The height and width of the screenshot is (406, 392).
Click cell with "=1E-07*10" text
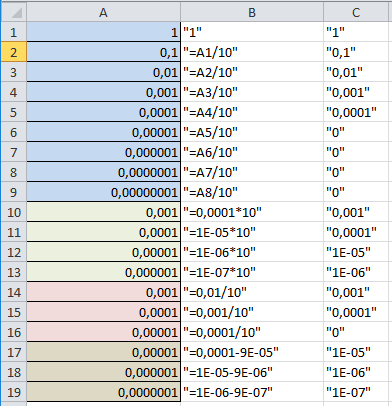coord(252,272)
